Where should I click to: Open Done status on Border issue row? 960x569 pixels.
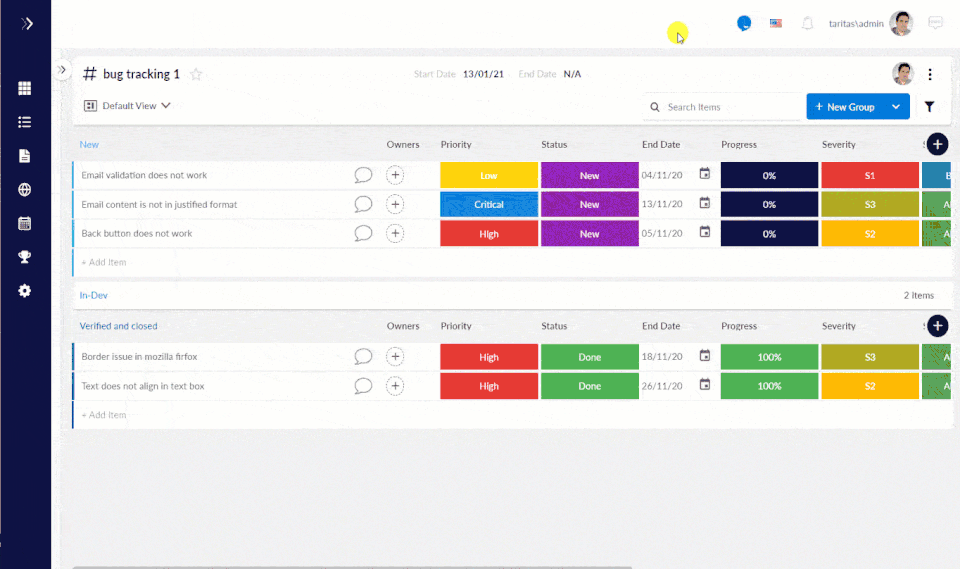(x=590, y=357)
